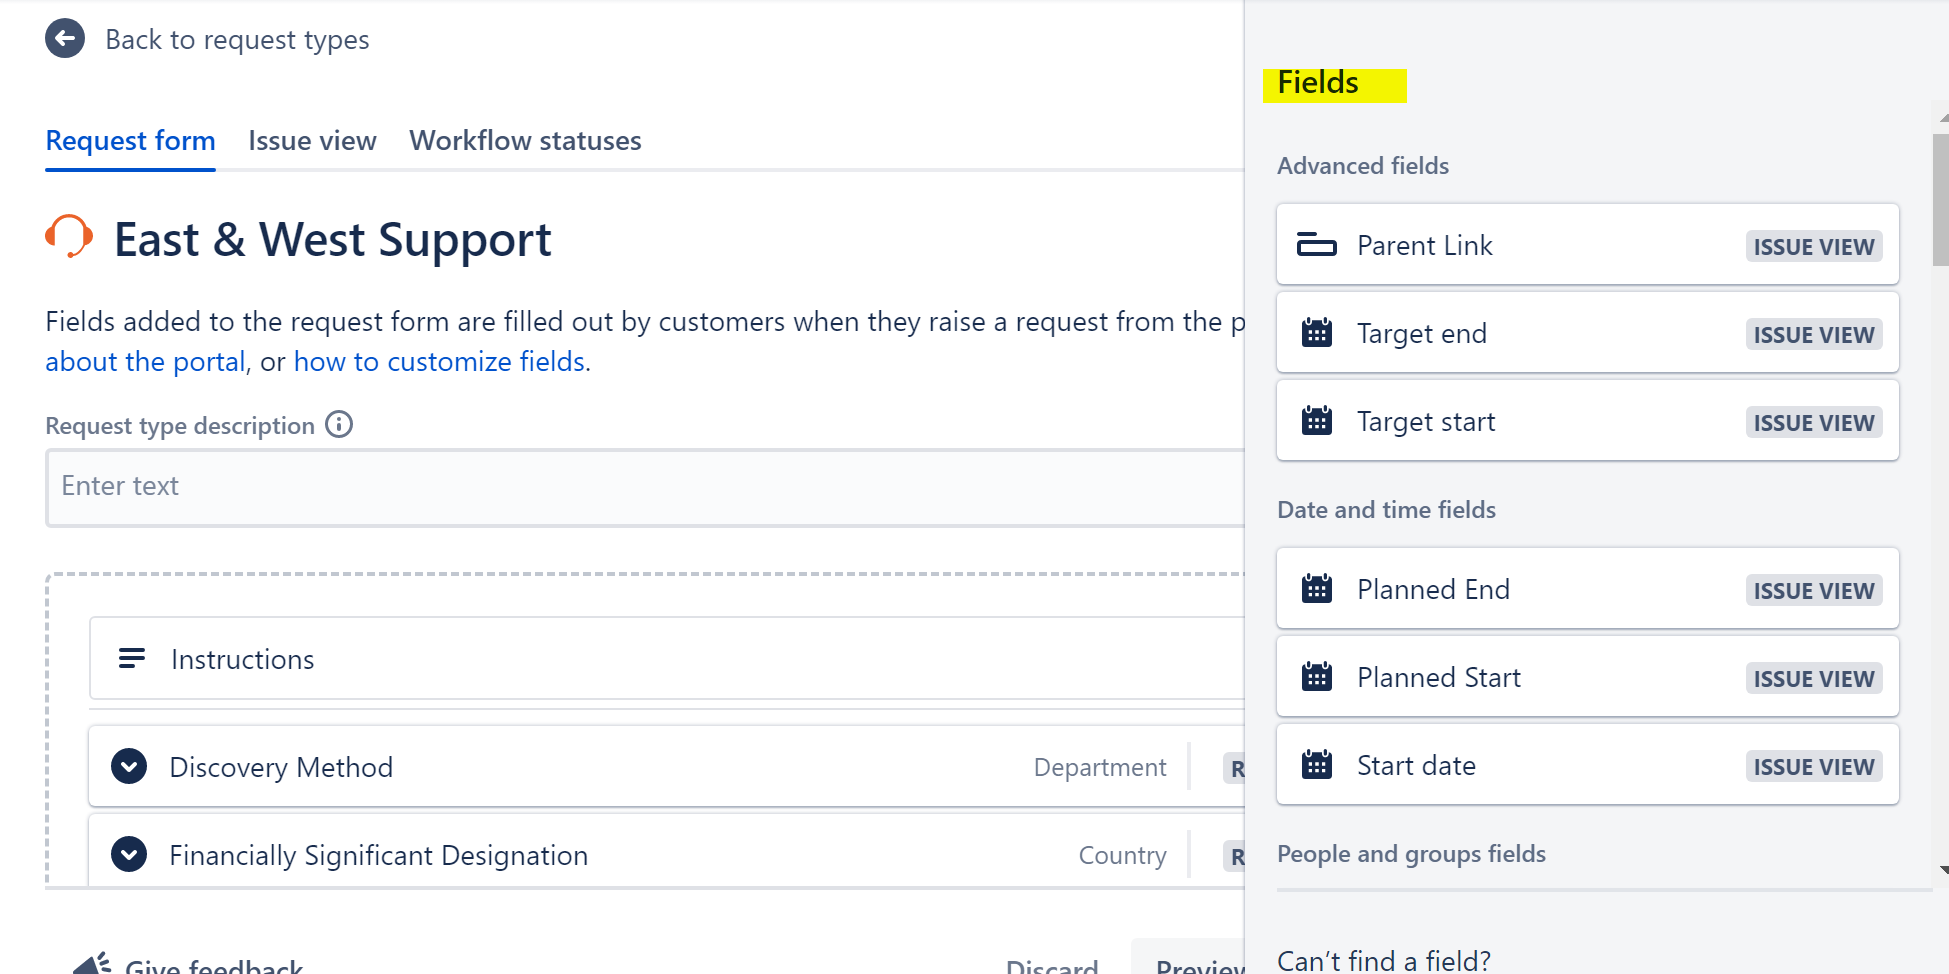Select the headset icon next to East & West Support
Image resolution: width=1949 pixels, height=974 pixels.
point(67,238)
